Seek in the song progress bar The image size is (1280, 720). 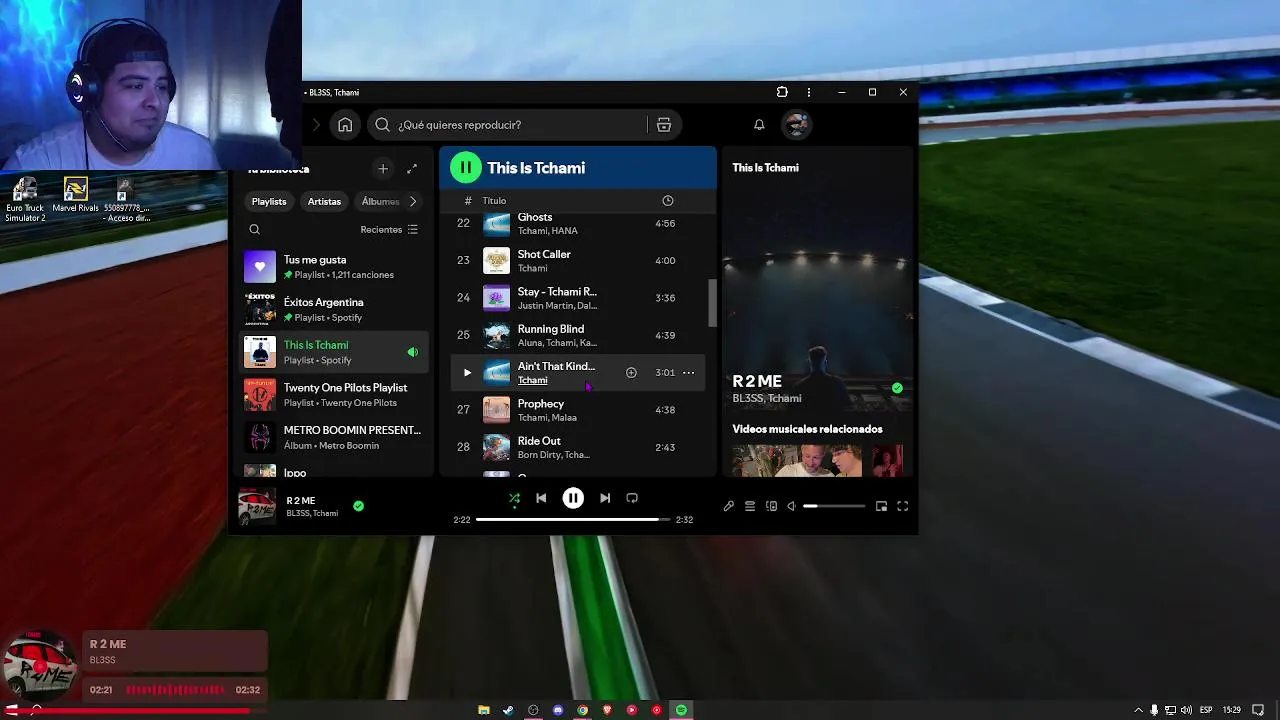coord(573,520)
